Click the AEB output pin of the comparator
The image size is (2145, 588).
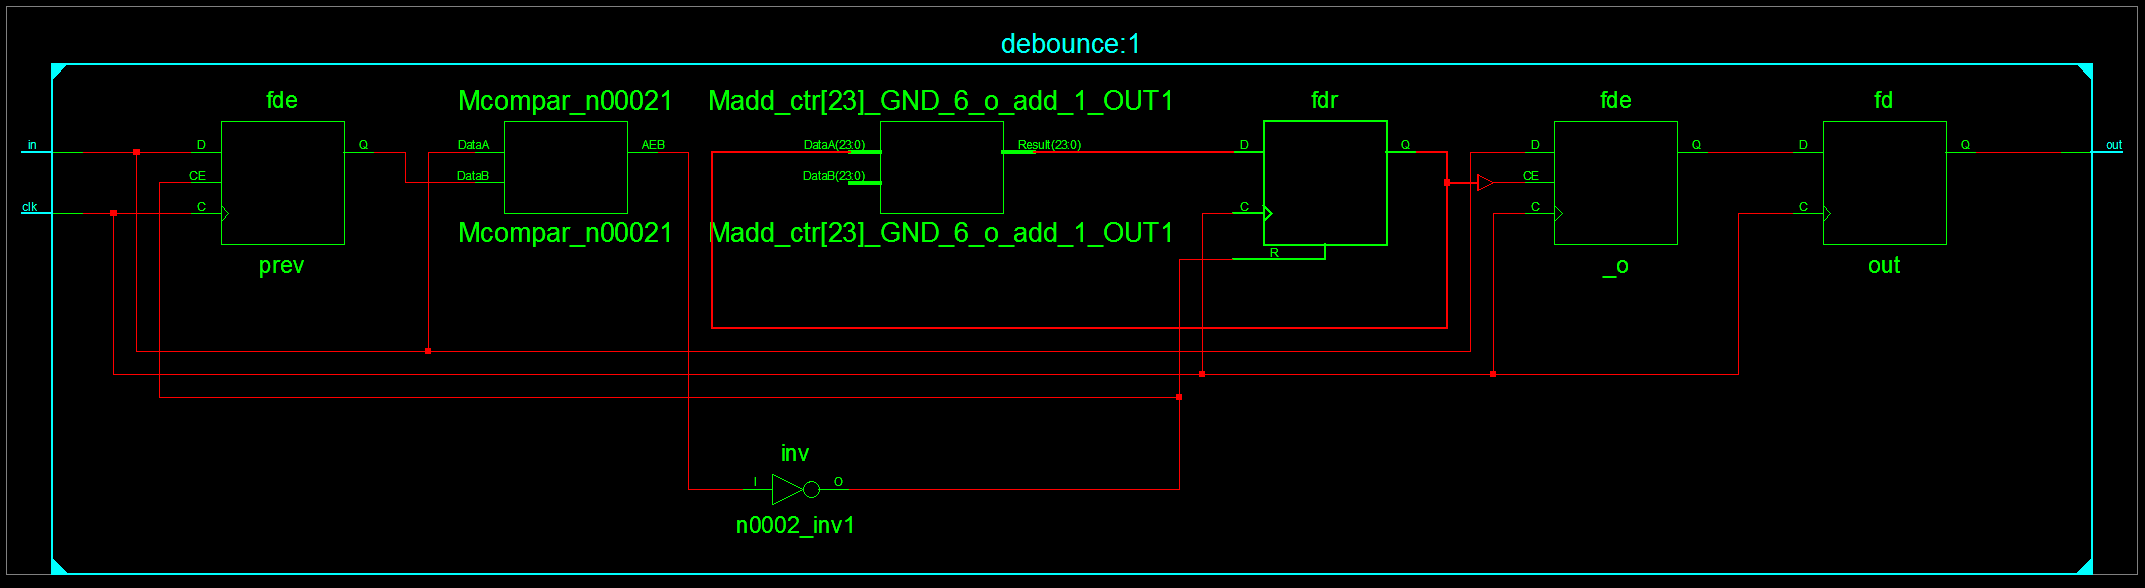[x=653, y=145]
